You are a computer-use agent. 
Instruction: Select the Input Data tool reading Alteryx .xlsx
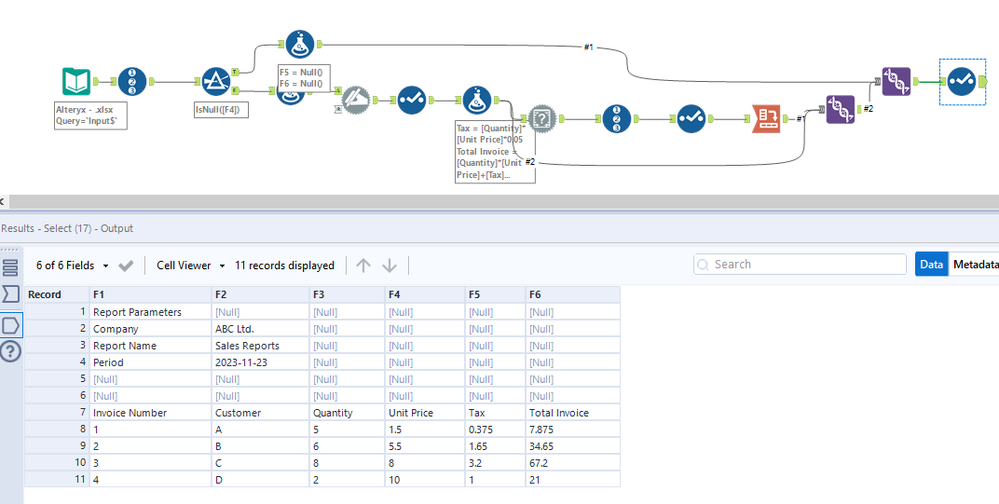coord(76,82)
